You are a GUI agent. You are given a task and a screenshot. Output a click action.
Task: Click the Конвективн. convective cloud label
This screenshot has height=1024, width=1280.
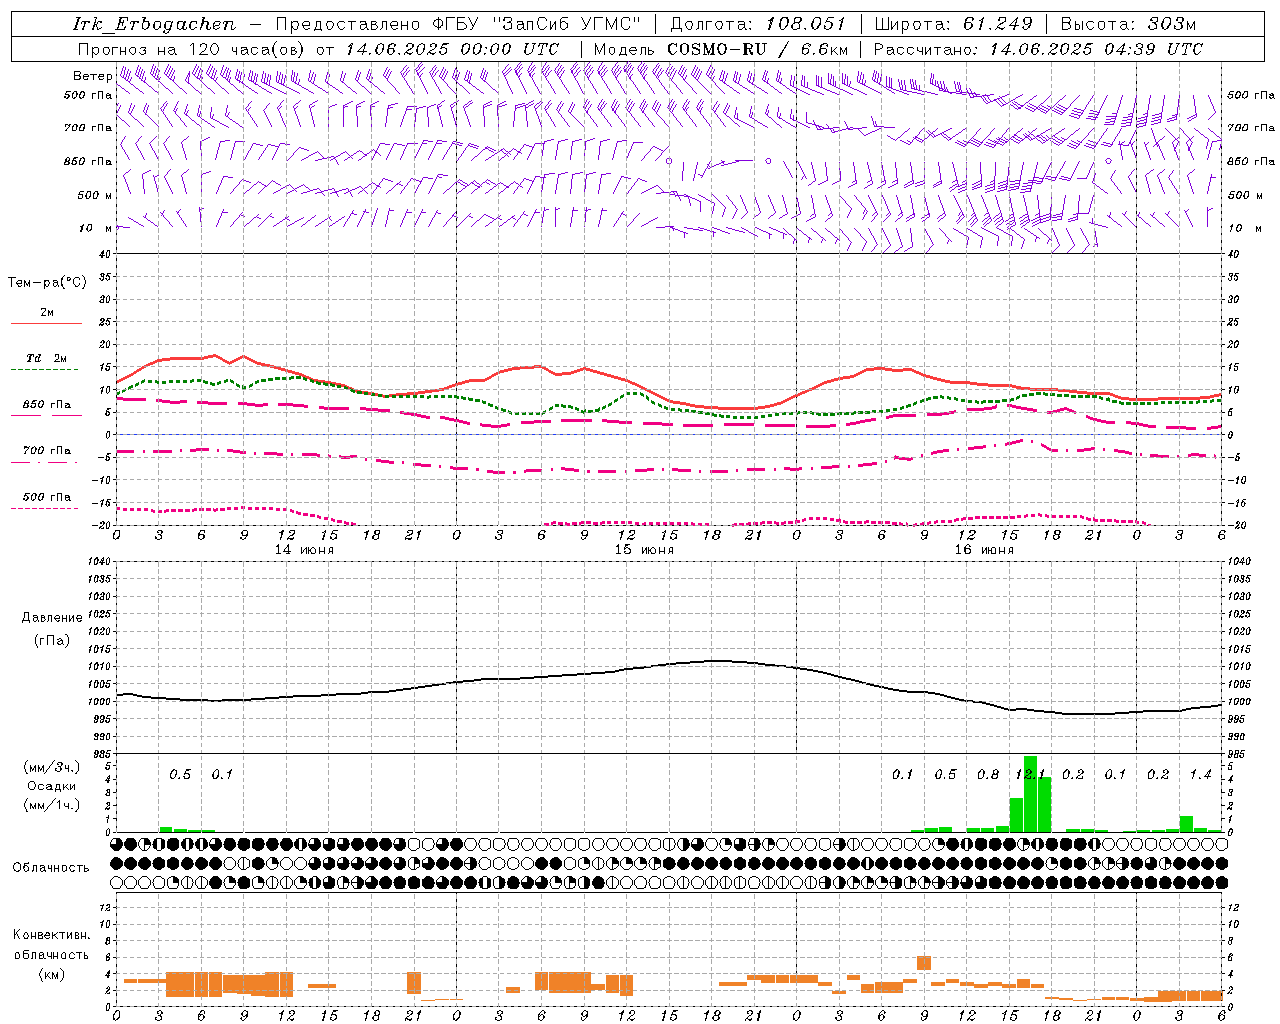pos(51,935)
